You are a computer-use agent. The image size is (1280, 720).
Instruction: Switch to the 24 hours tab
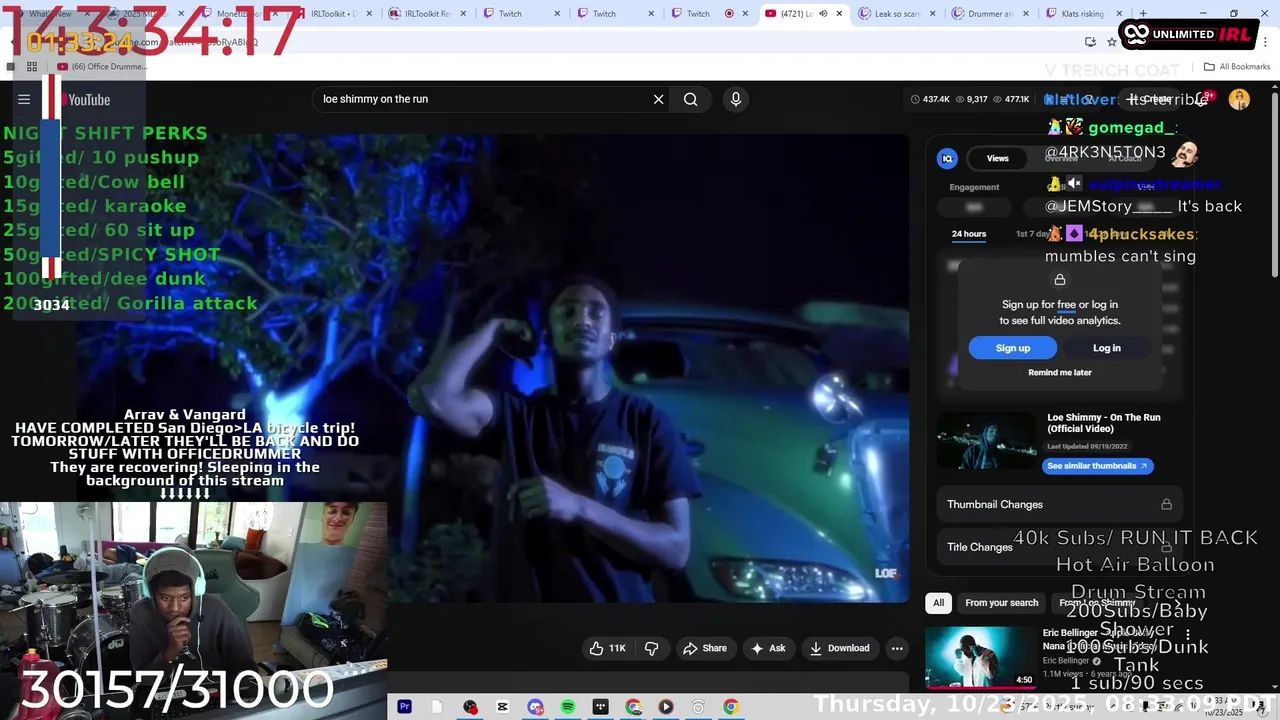[x=968, y=234]
